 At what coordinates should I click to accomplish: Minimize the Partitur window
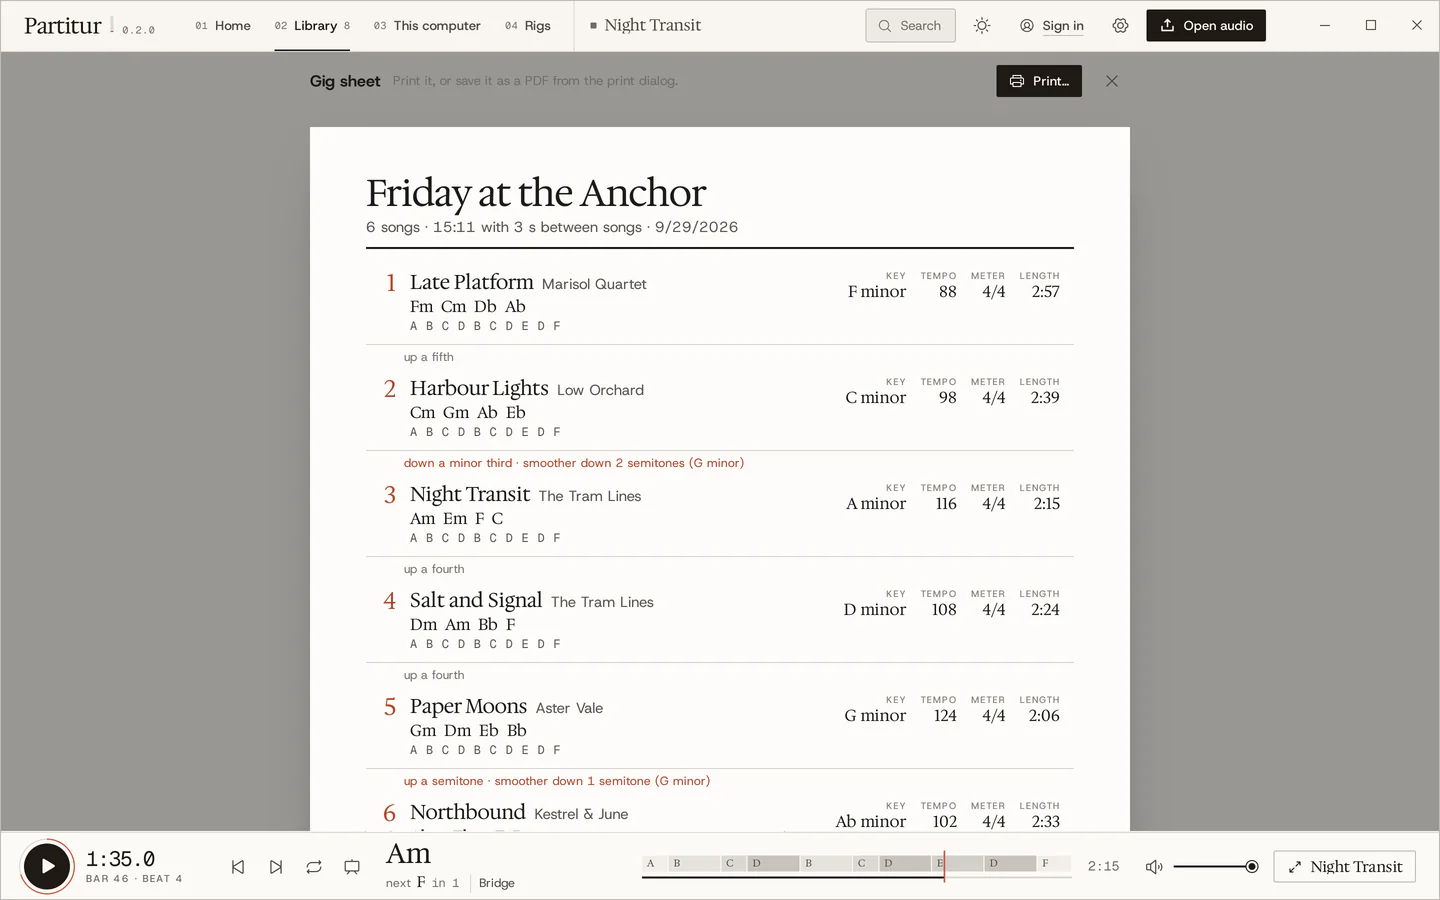[1325, 26]
